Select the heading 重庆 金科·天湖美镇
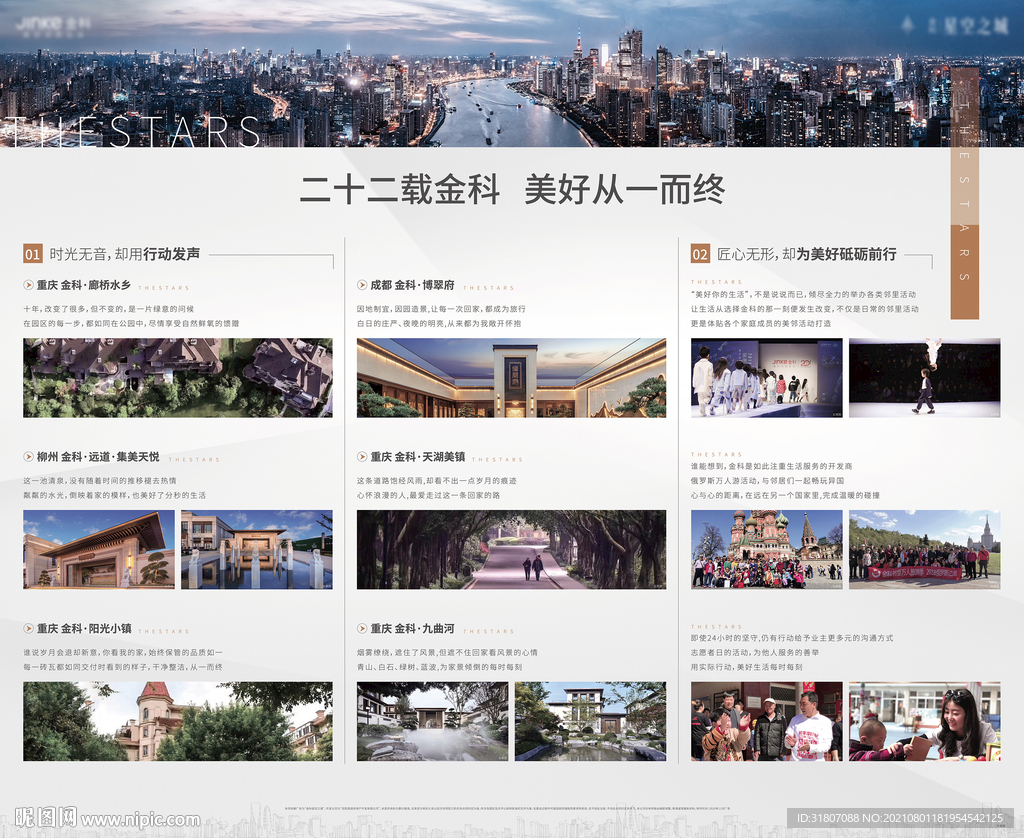The image size is (1024, 838). coord(418,457)
